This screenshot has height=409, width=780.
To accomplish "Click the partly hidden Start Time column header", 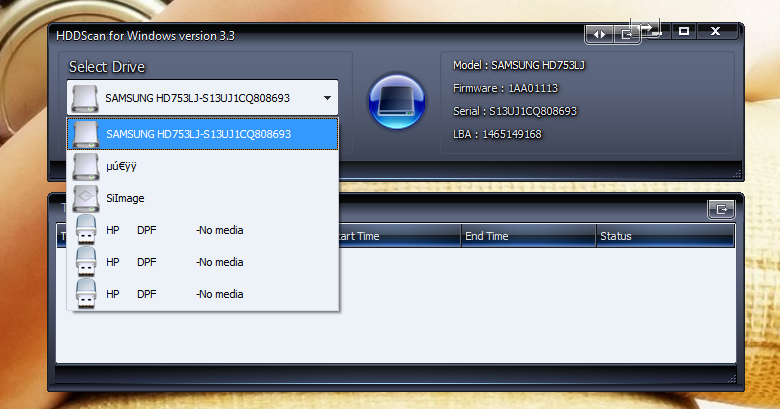I will pyautogui.click(x=399, y=236).
